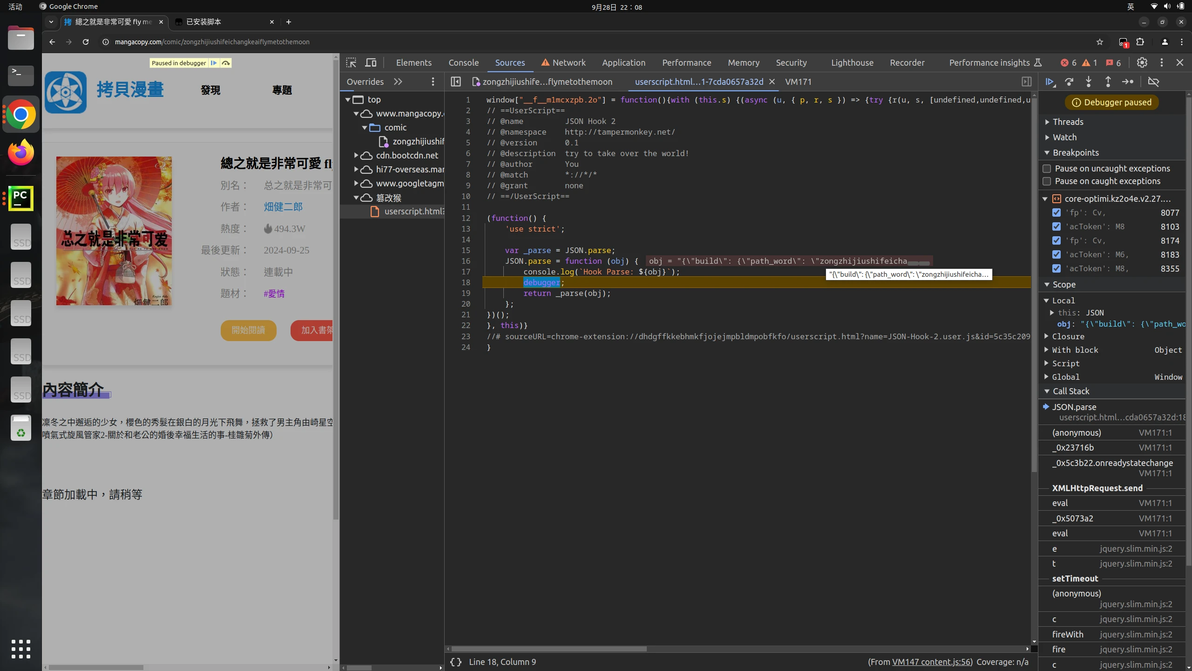The width and height of the screenshot is (1192, 671).
Task: Resume icon in Paused in debugger overlay
Action: (214, 63)
